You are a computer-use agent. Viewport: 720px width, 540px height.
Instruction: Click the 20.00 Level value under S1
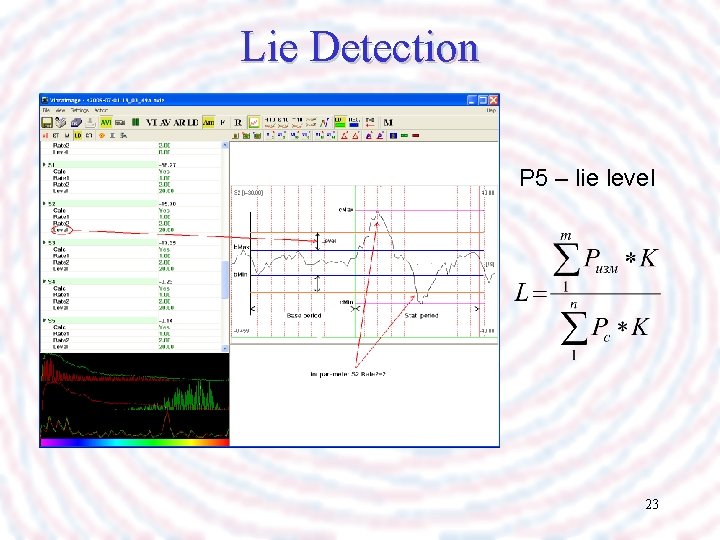(166, 191)
